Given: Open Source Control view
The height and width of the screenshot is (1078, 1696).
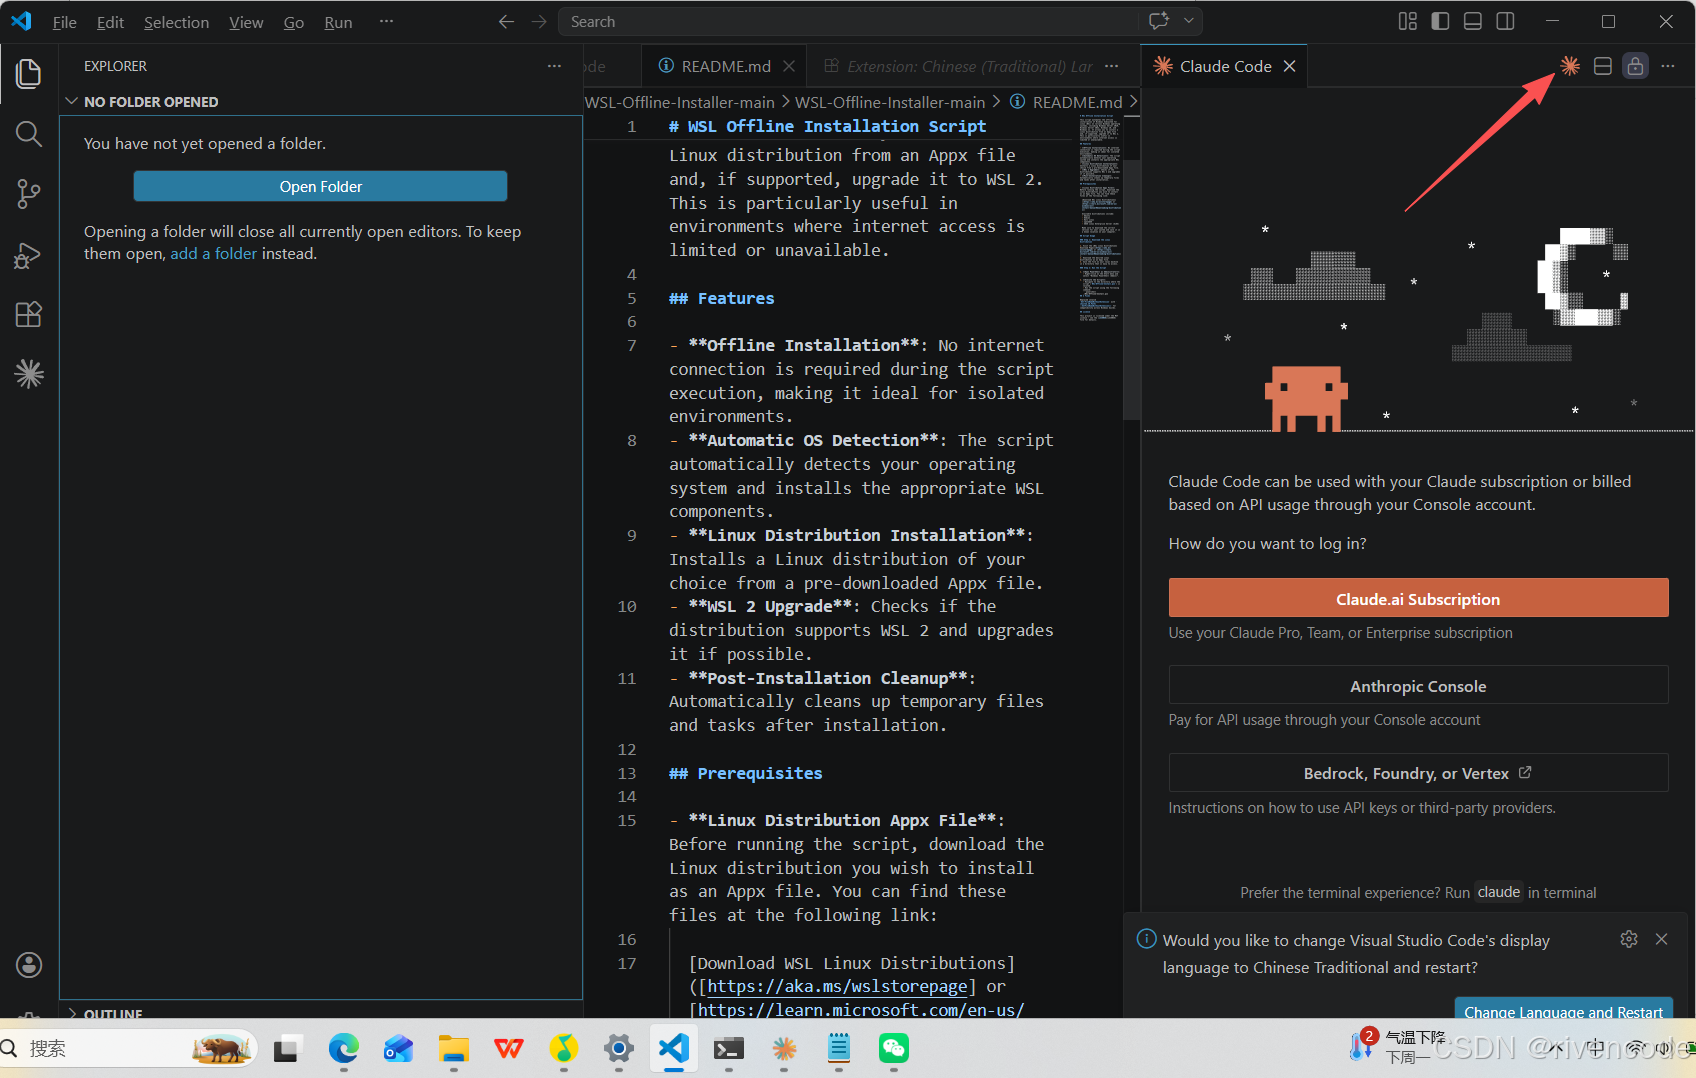Looking at the screenshot, I should pyautogui.click(x=29, y=194).
